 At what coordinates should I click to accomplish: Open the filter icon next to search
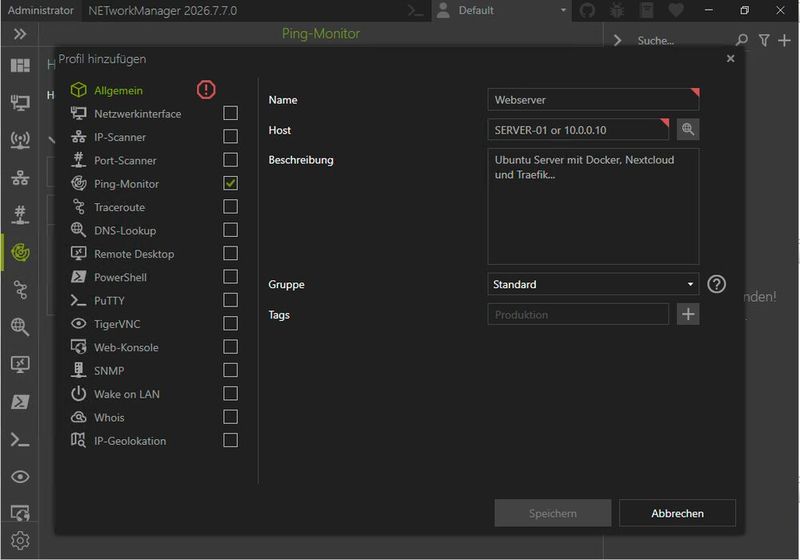click(764, 40)
